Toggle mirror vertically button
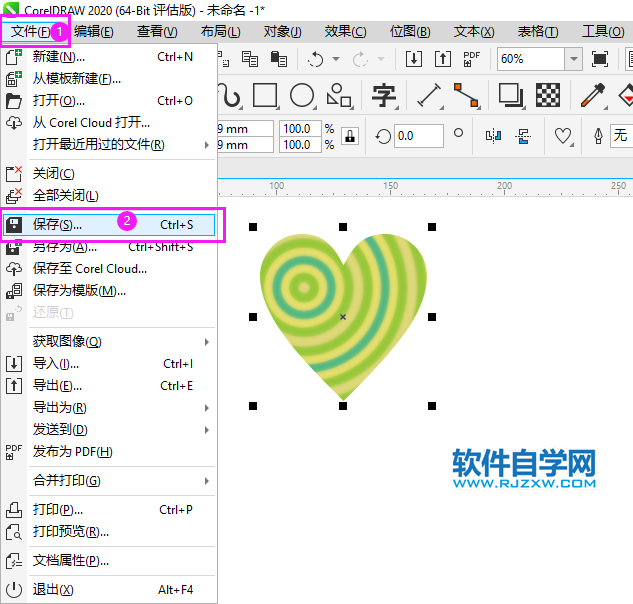Image resolution: width=633 pixels, height=604 pixels. (522, 136)
